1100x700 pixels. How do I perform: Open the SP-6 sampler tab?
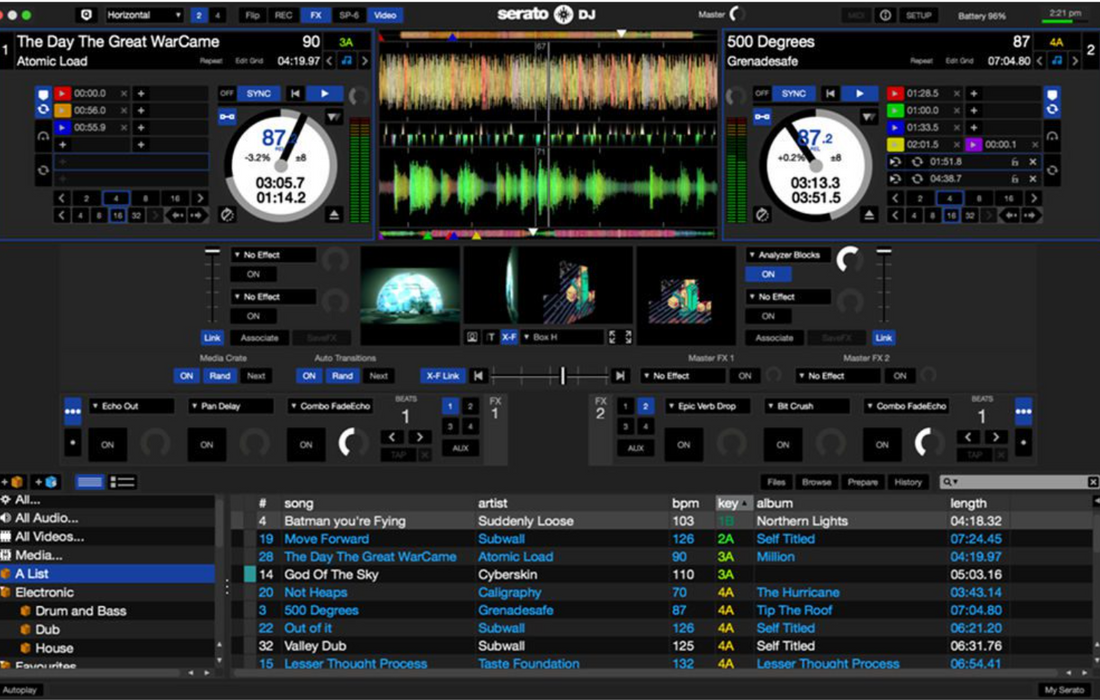point(349,15)
